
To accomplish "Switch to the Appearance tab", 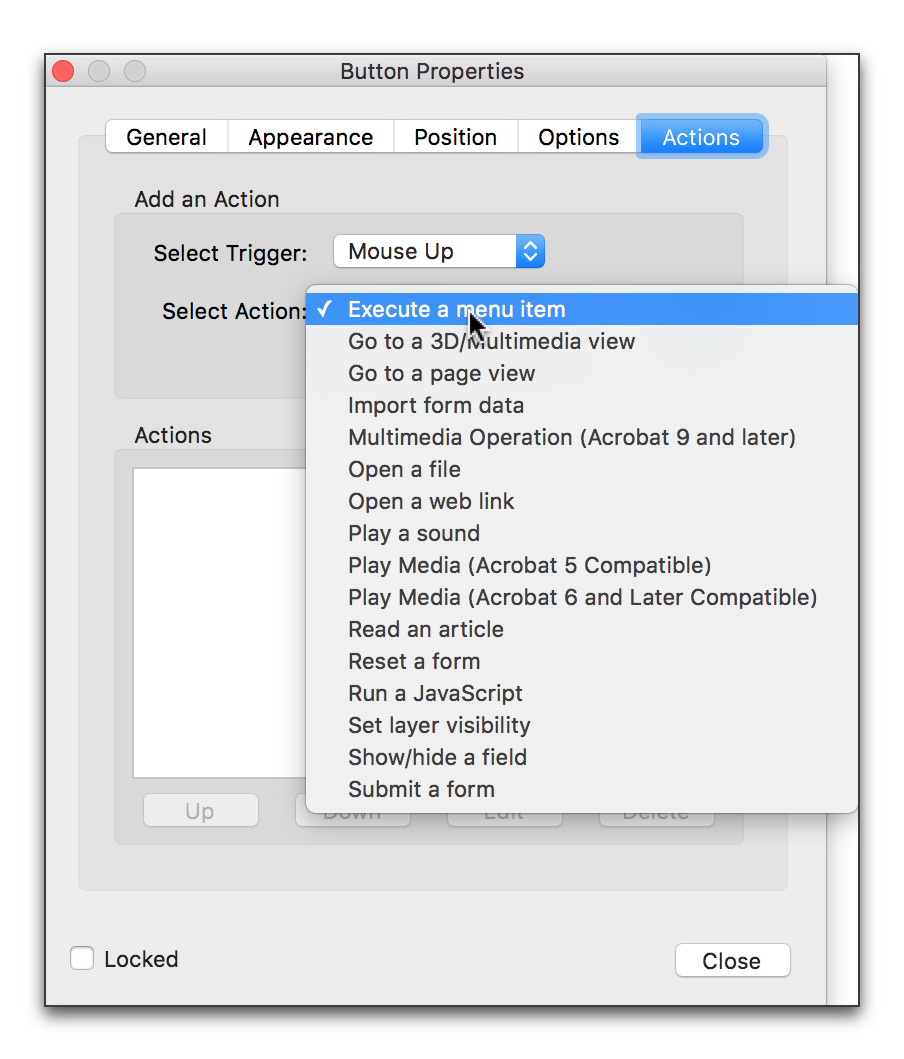I will click(310, 137).
